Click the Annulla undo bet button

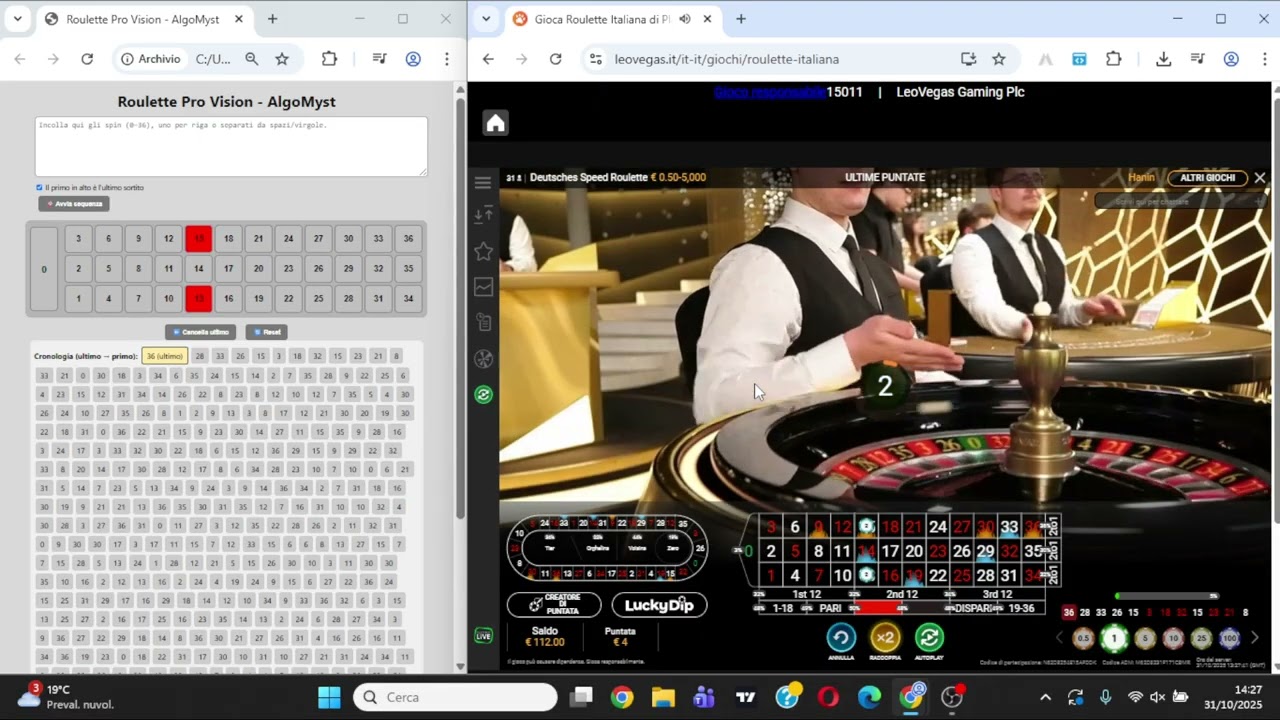(841, 637)
